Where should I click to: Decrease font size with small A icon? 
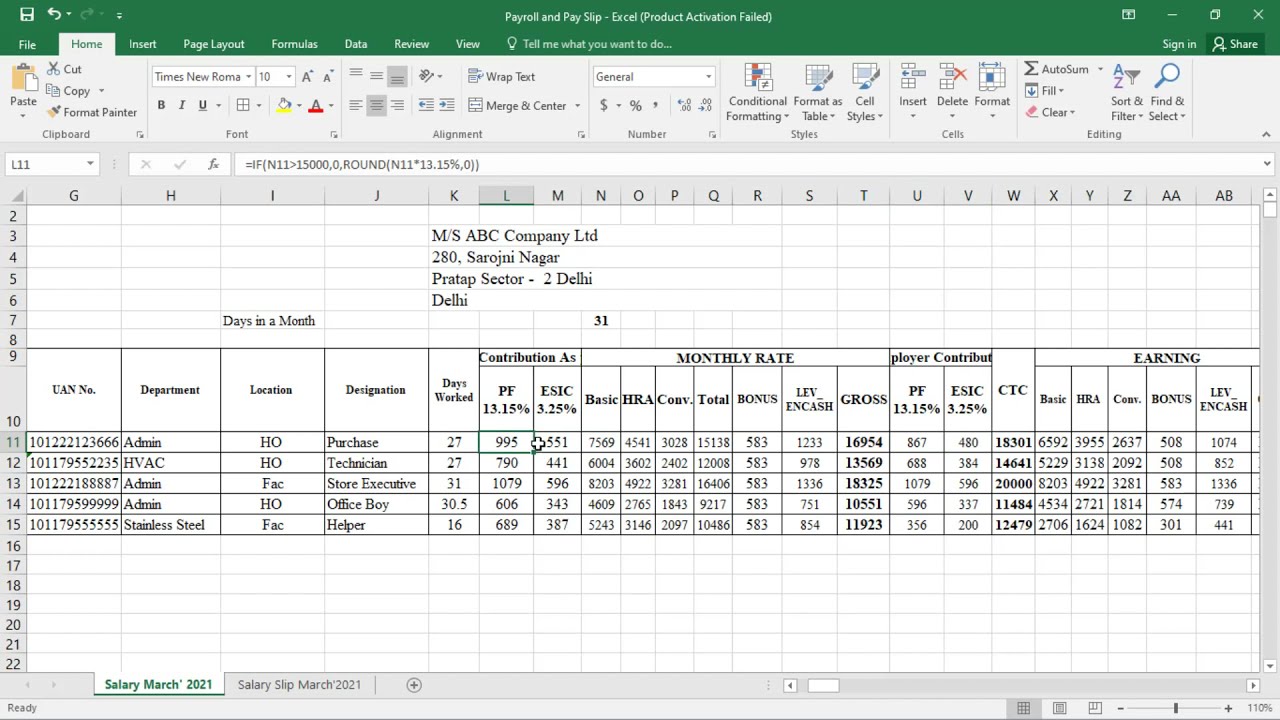[330, 77]
